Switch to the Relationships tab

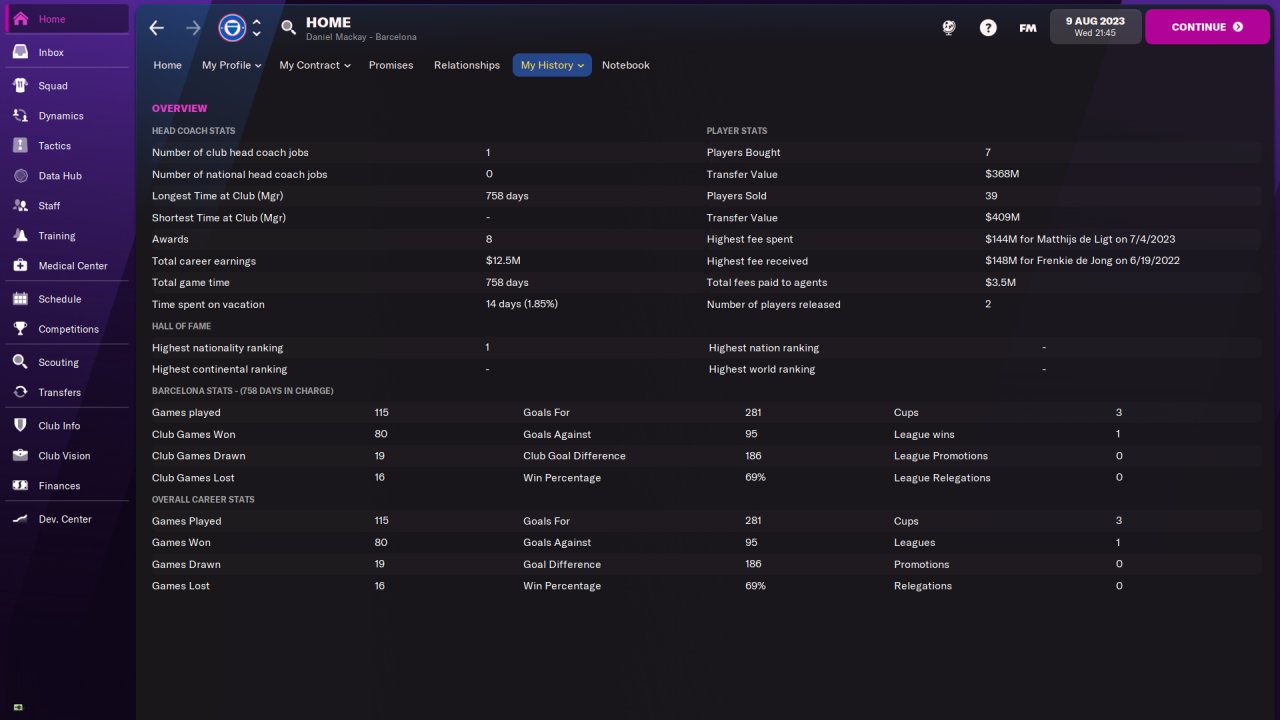click(x=467, y=65)
